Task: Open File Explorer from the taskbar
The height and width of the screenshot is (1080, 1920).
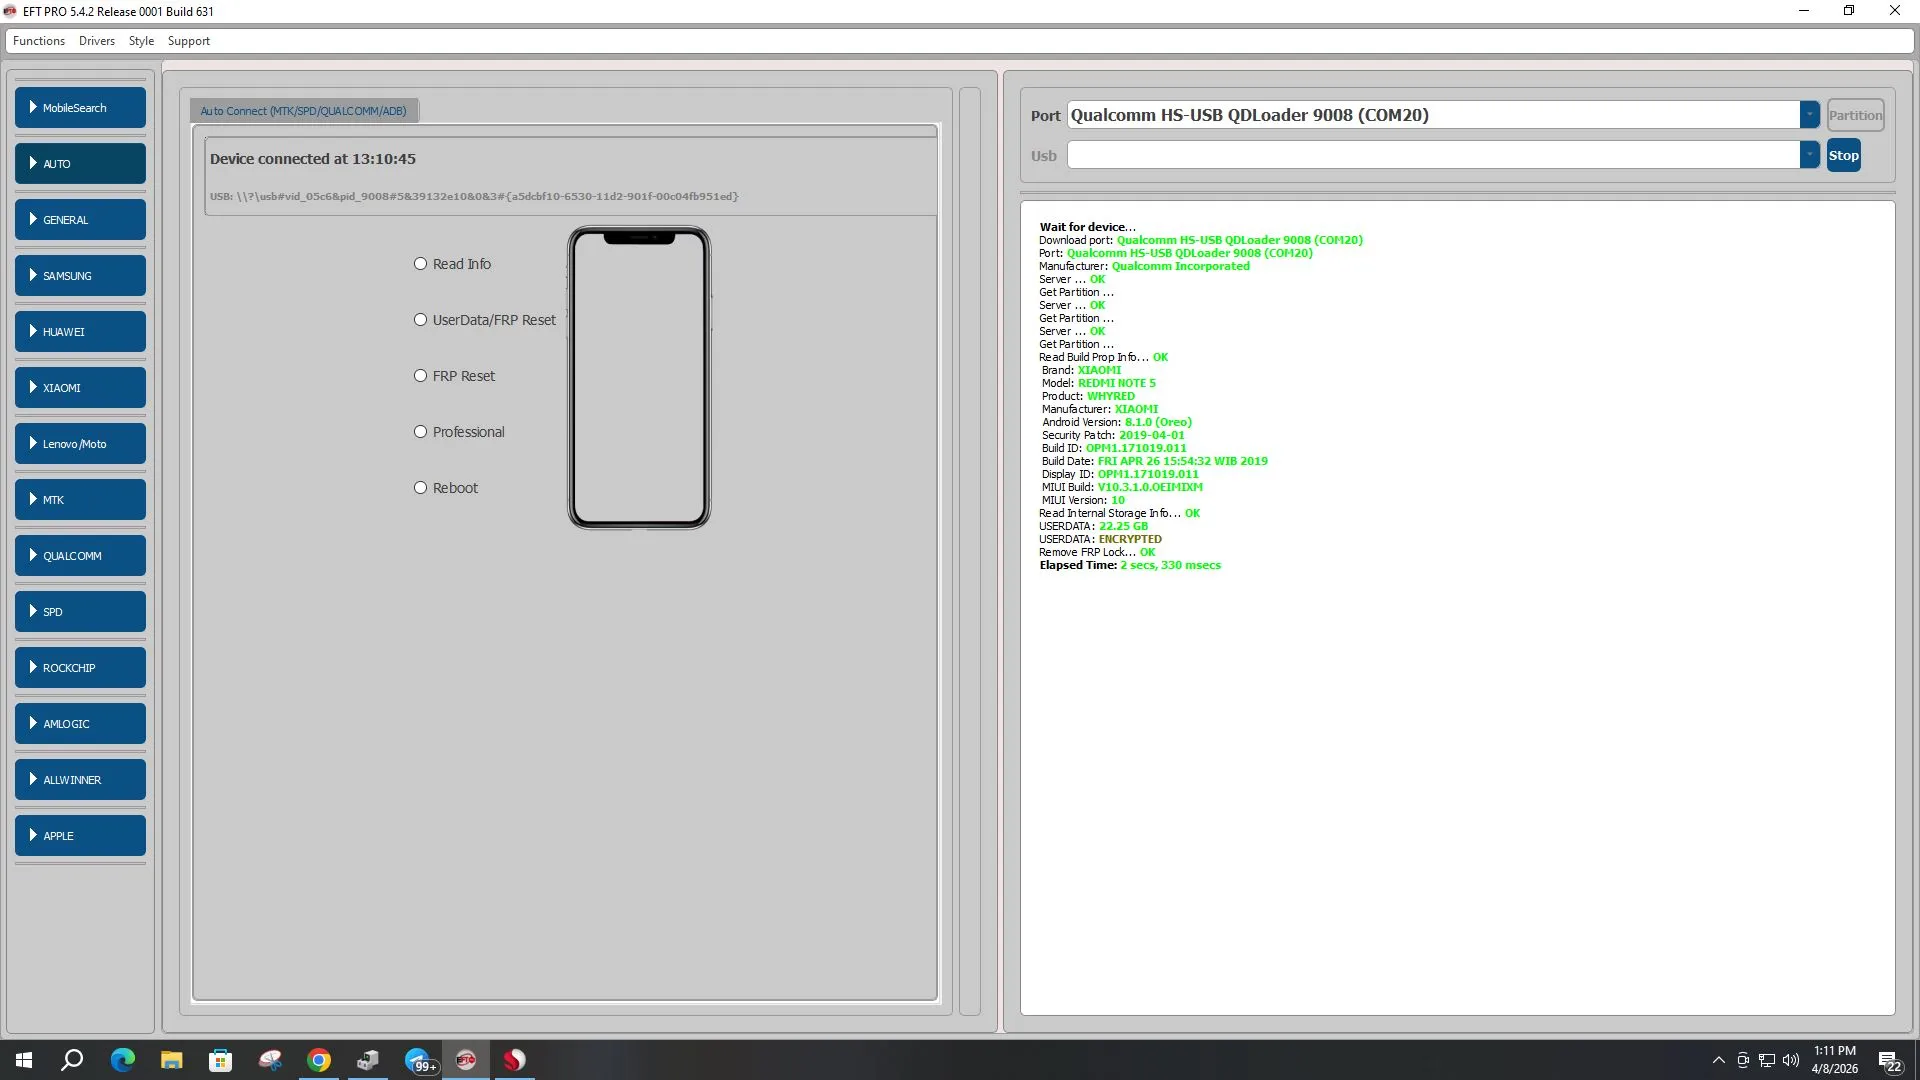Action: pyautogui.click(x=172, y=1060)
